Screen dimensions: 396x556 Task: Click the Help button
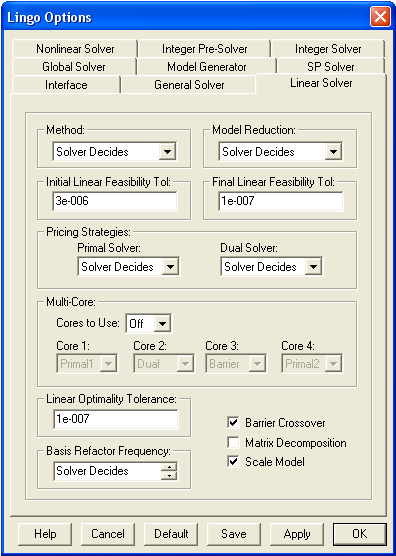coord(45,534)
